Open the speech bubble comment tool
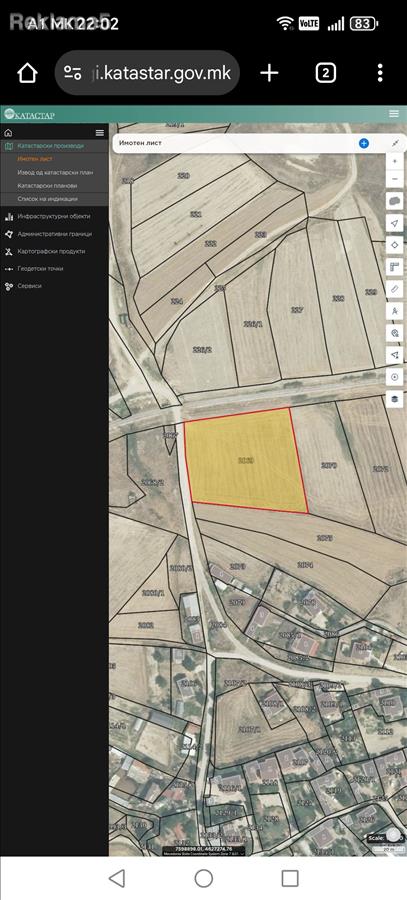 pos(394,201)
